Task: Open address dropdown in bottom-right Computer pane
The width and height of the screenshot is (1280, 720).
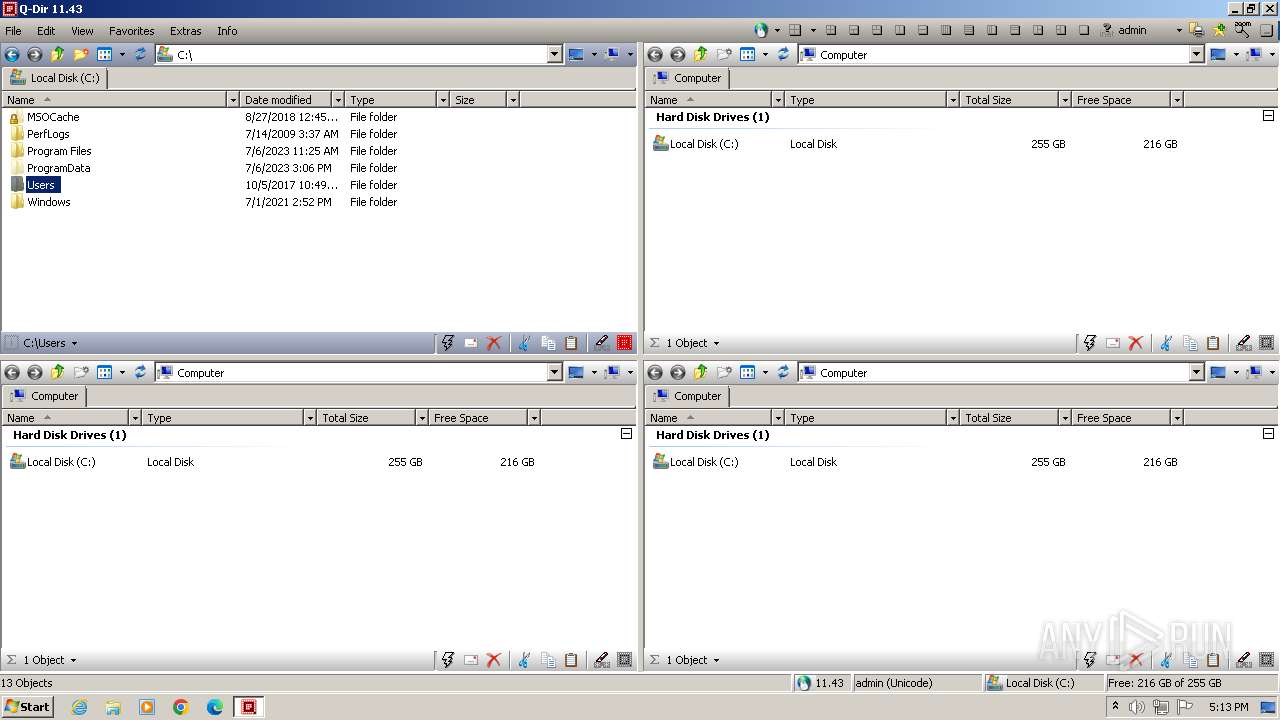Action: [x=1197, y=373]
